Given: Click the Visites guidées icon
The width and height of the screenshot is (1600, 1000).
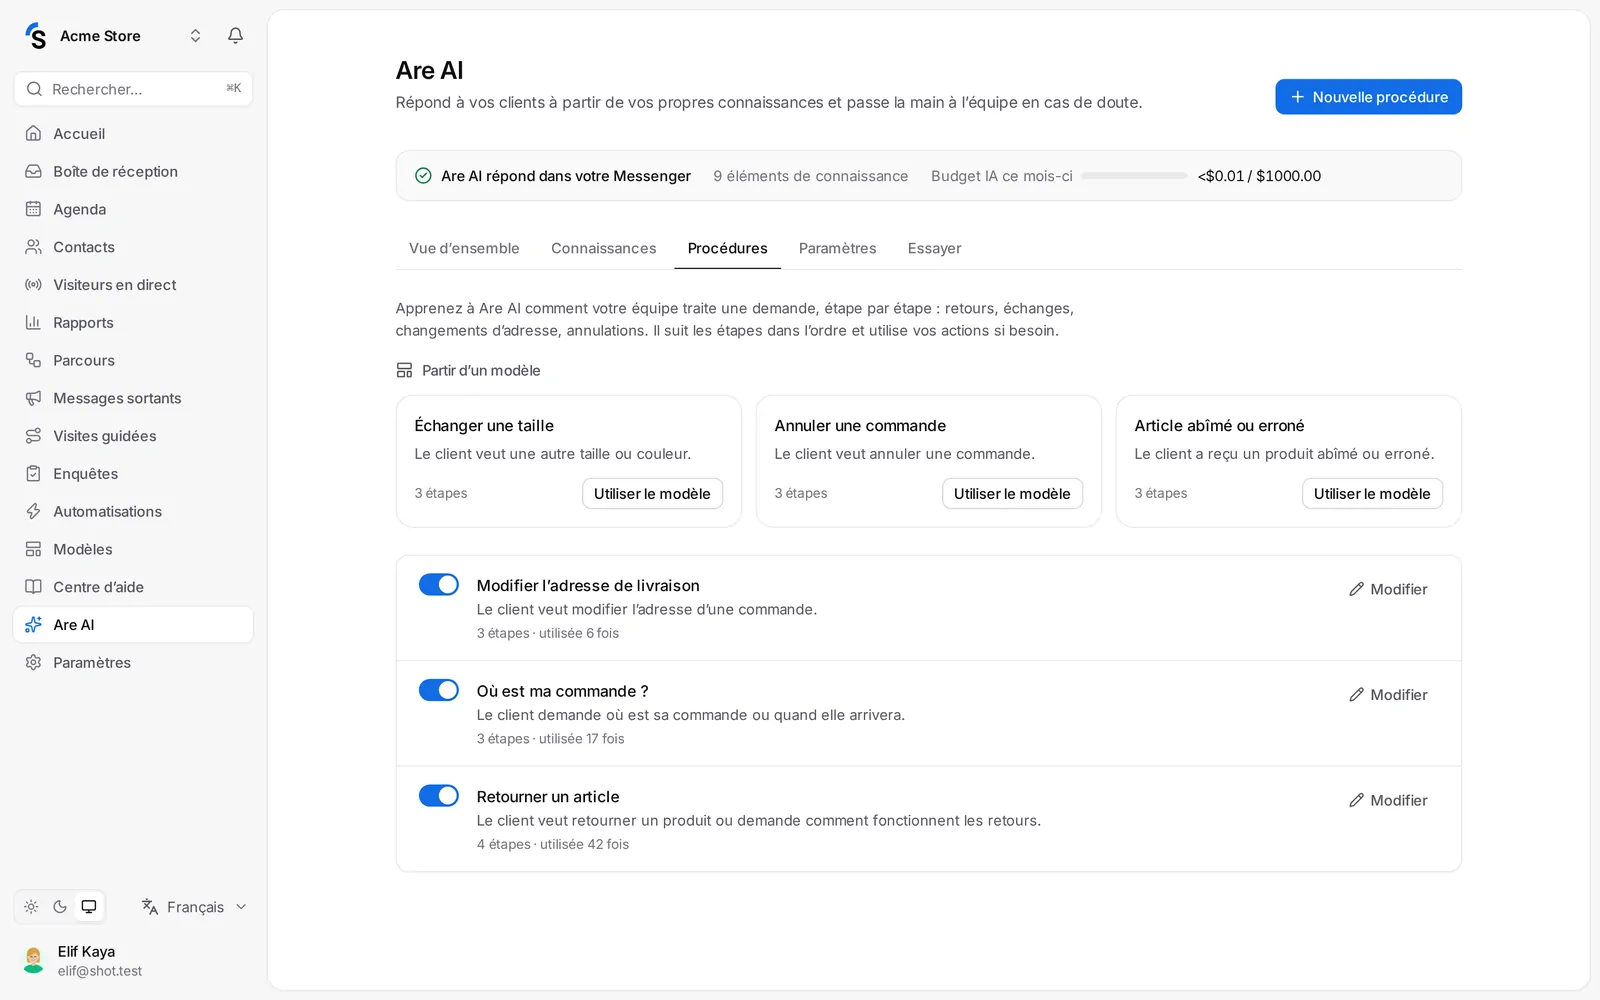Looking at the screenshot, I should [x=33, y=436].
